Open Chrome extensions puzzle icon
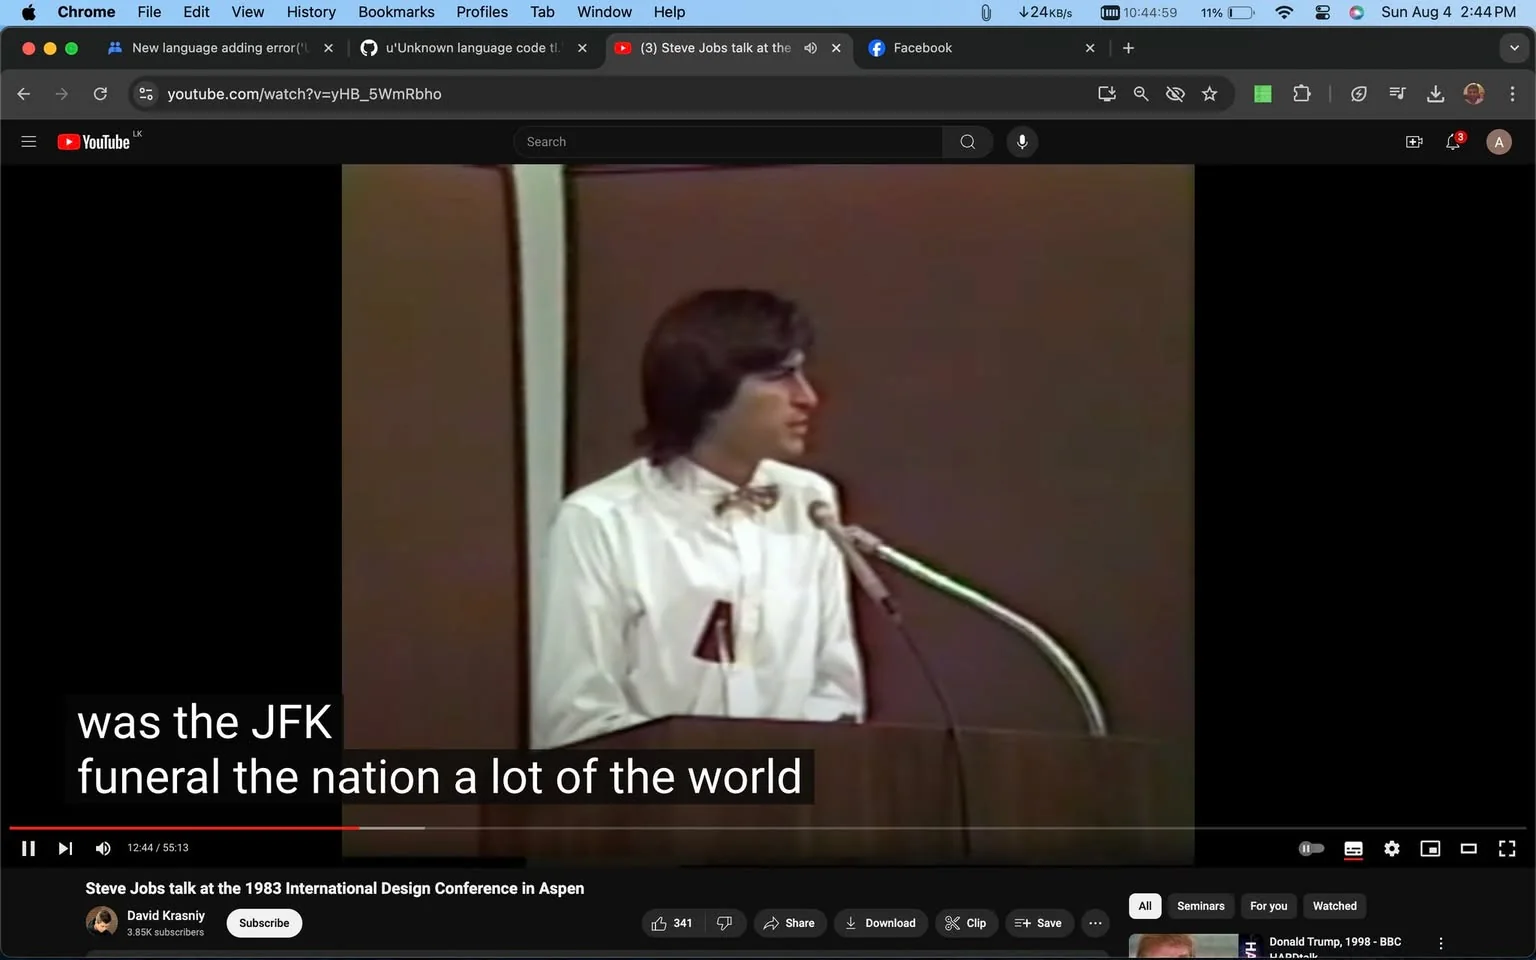Viewport: 1536px width, 960px height. [x=1302, y=94]
